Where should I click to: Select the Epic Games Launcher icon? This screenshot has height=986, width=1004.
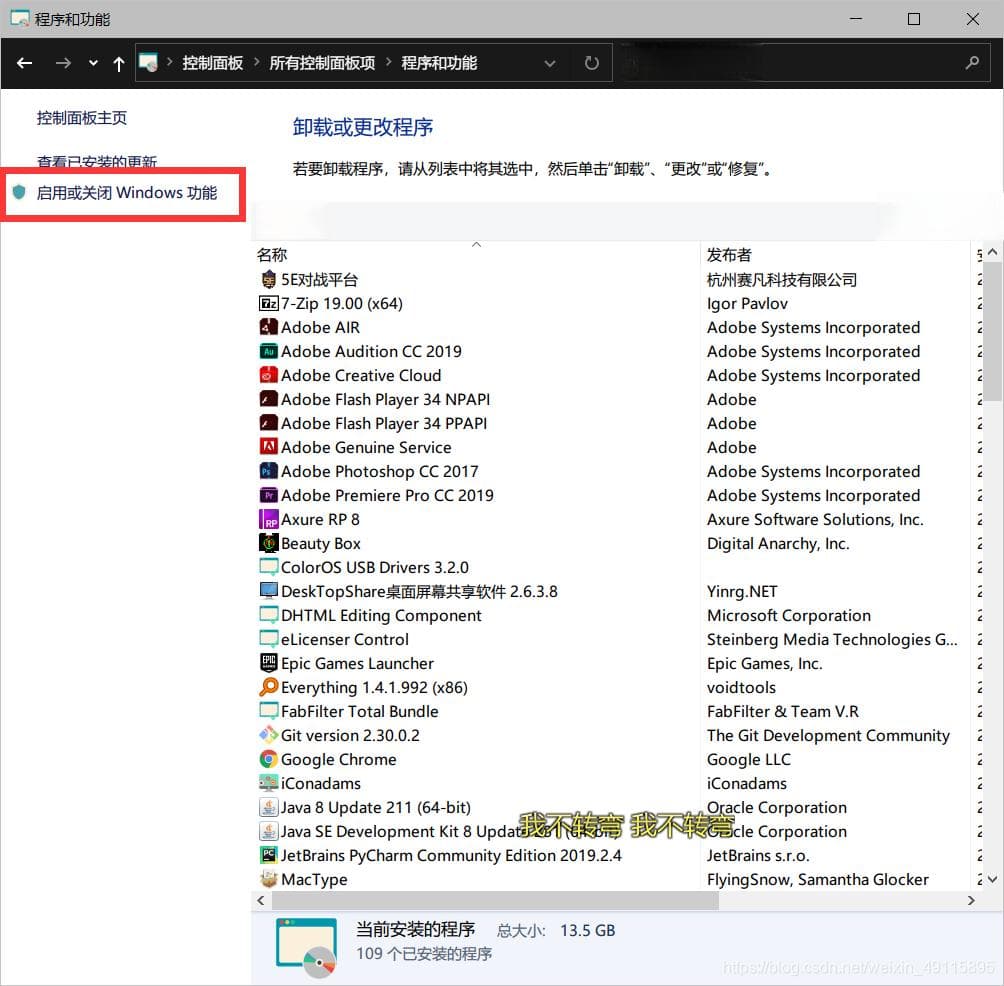(268, 663)
